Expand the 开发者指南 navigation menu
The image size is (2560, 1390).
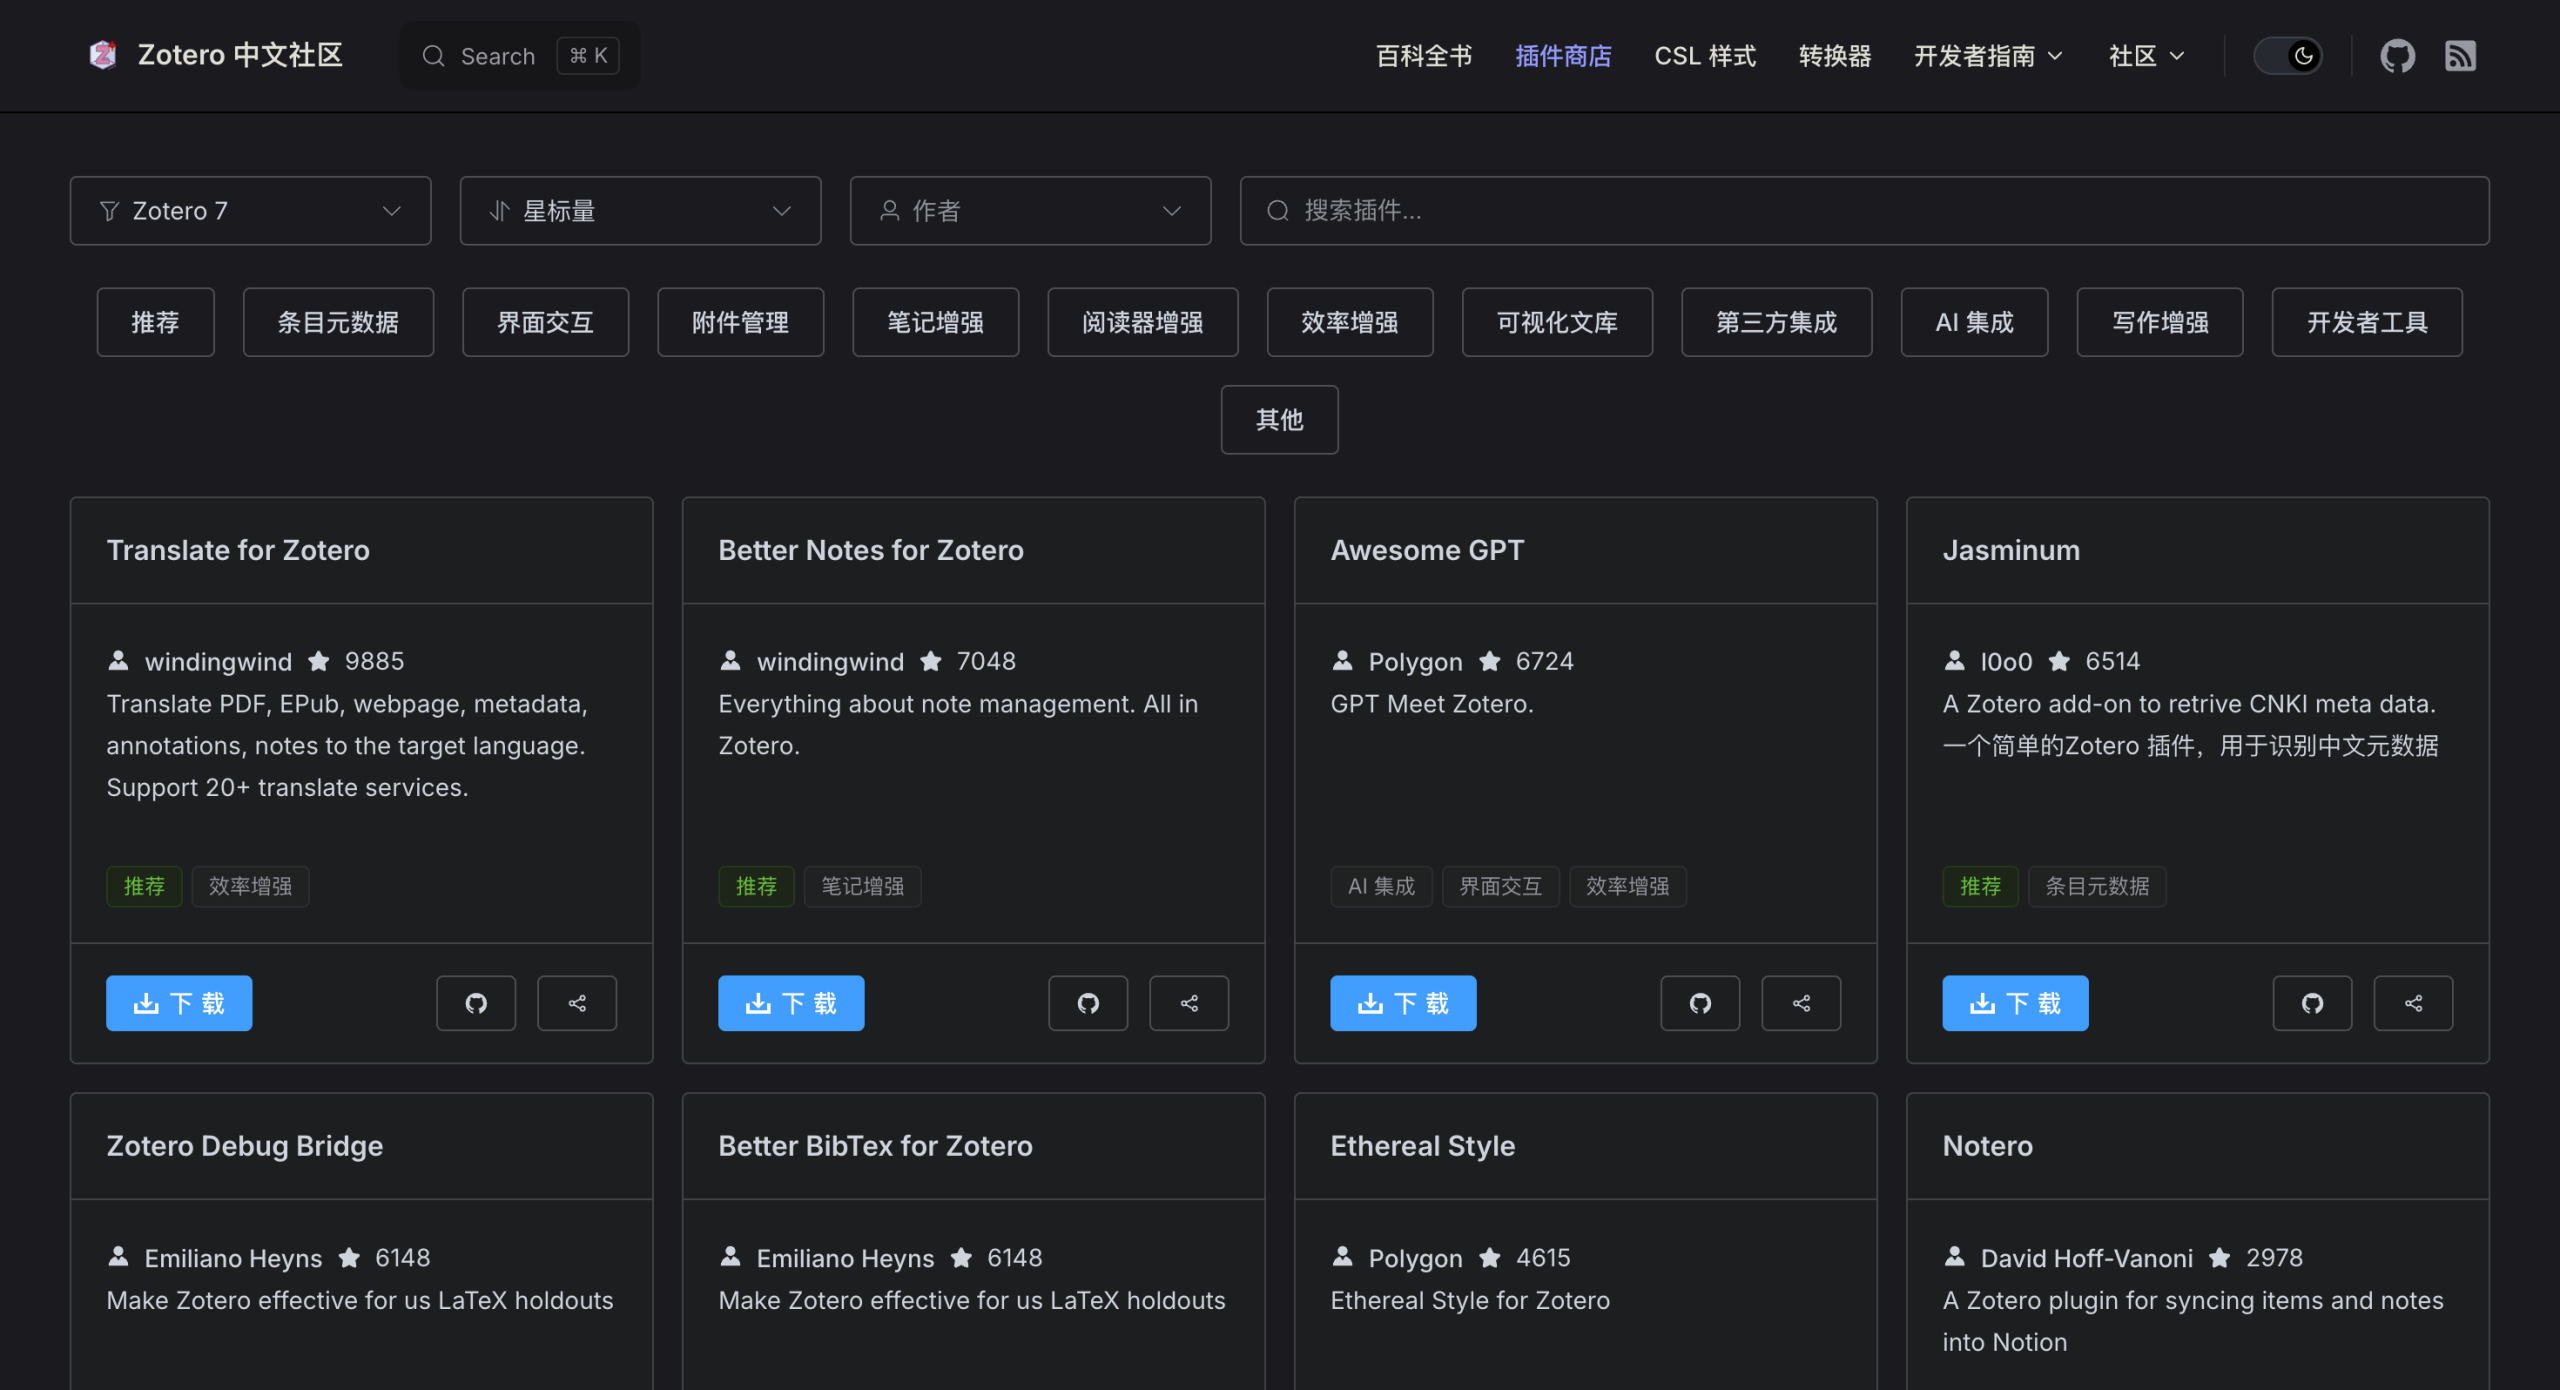[1988, 56]
